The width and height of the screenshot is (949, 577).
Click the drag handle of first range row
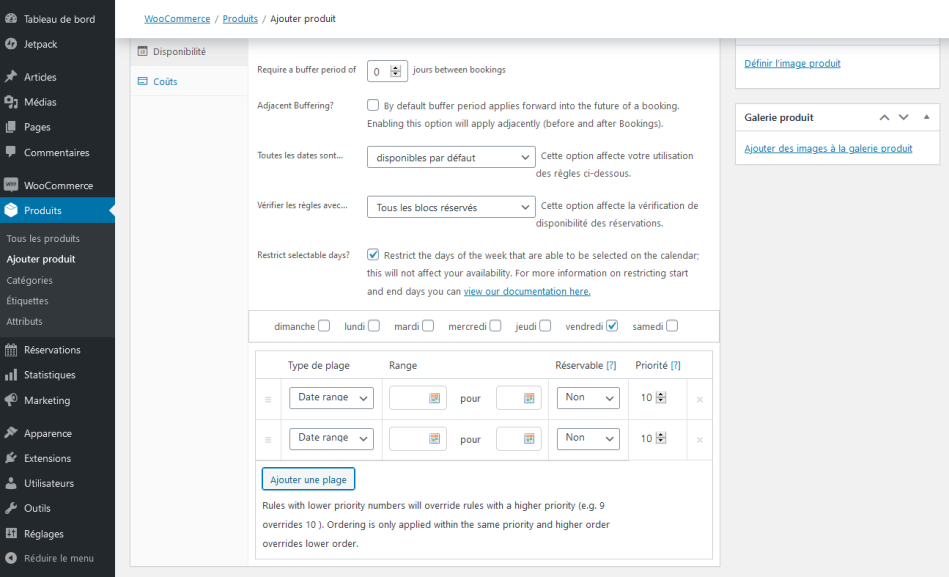click(x=268, y=399)
